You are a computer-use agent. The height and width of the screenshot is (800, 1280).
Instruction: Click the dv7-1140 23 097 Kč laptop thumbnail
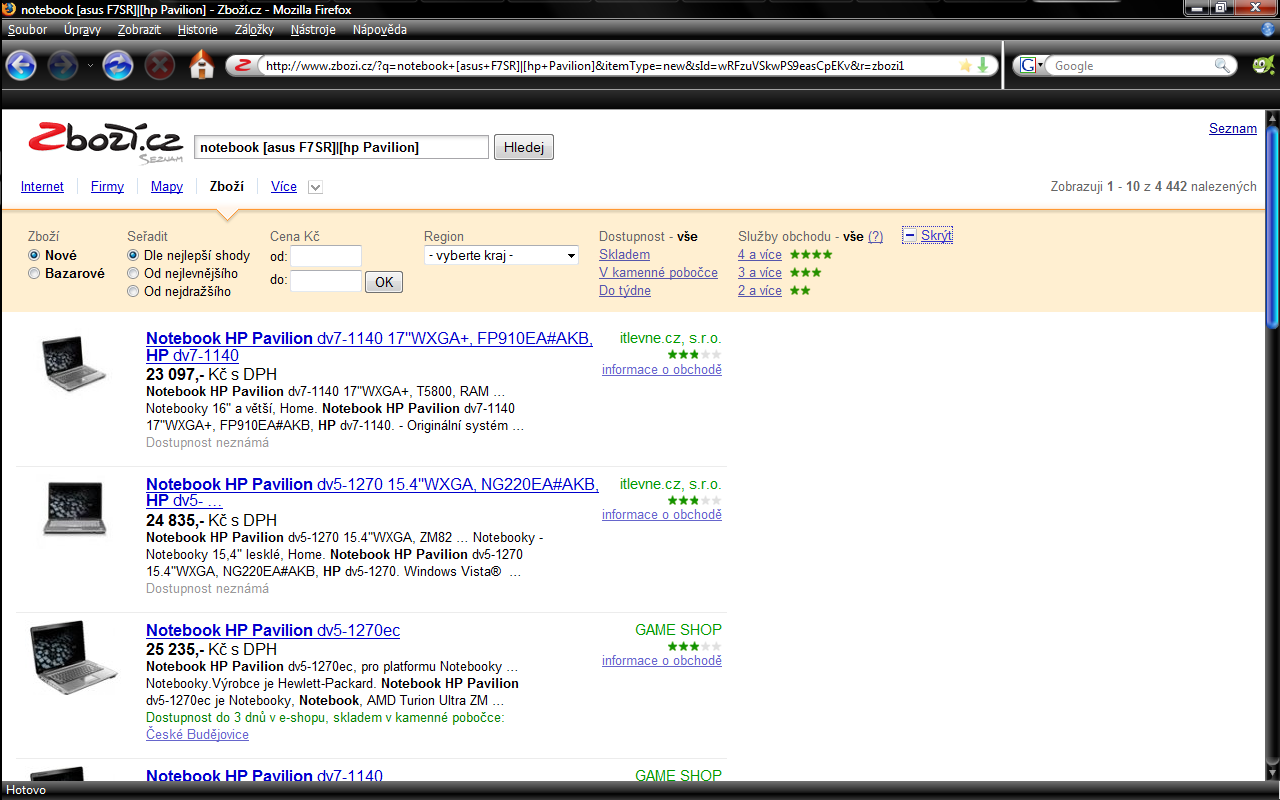coord(74,364)
